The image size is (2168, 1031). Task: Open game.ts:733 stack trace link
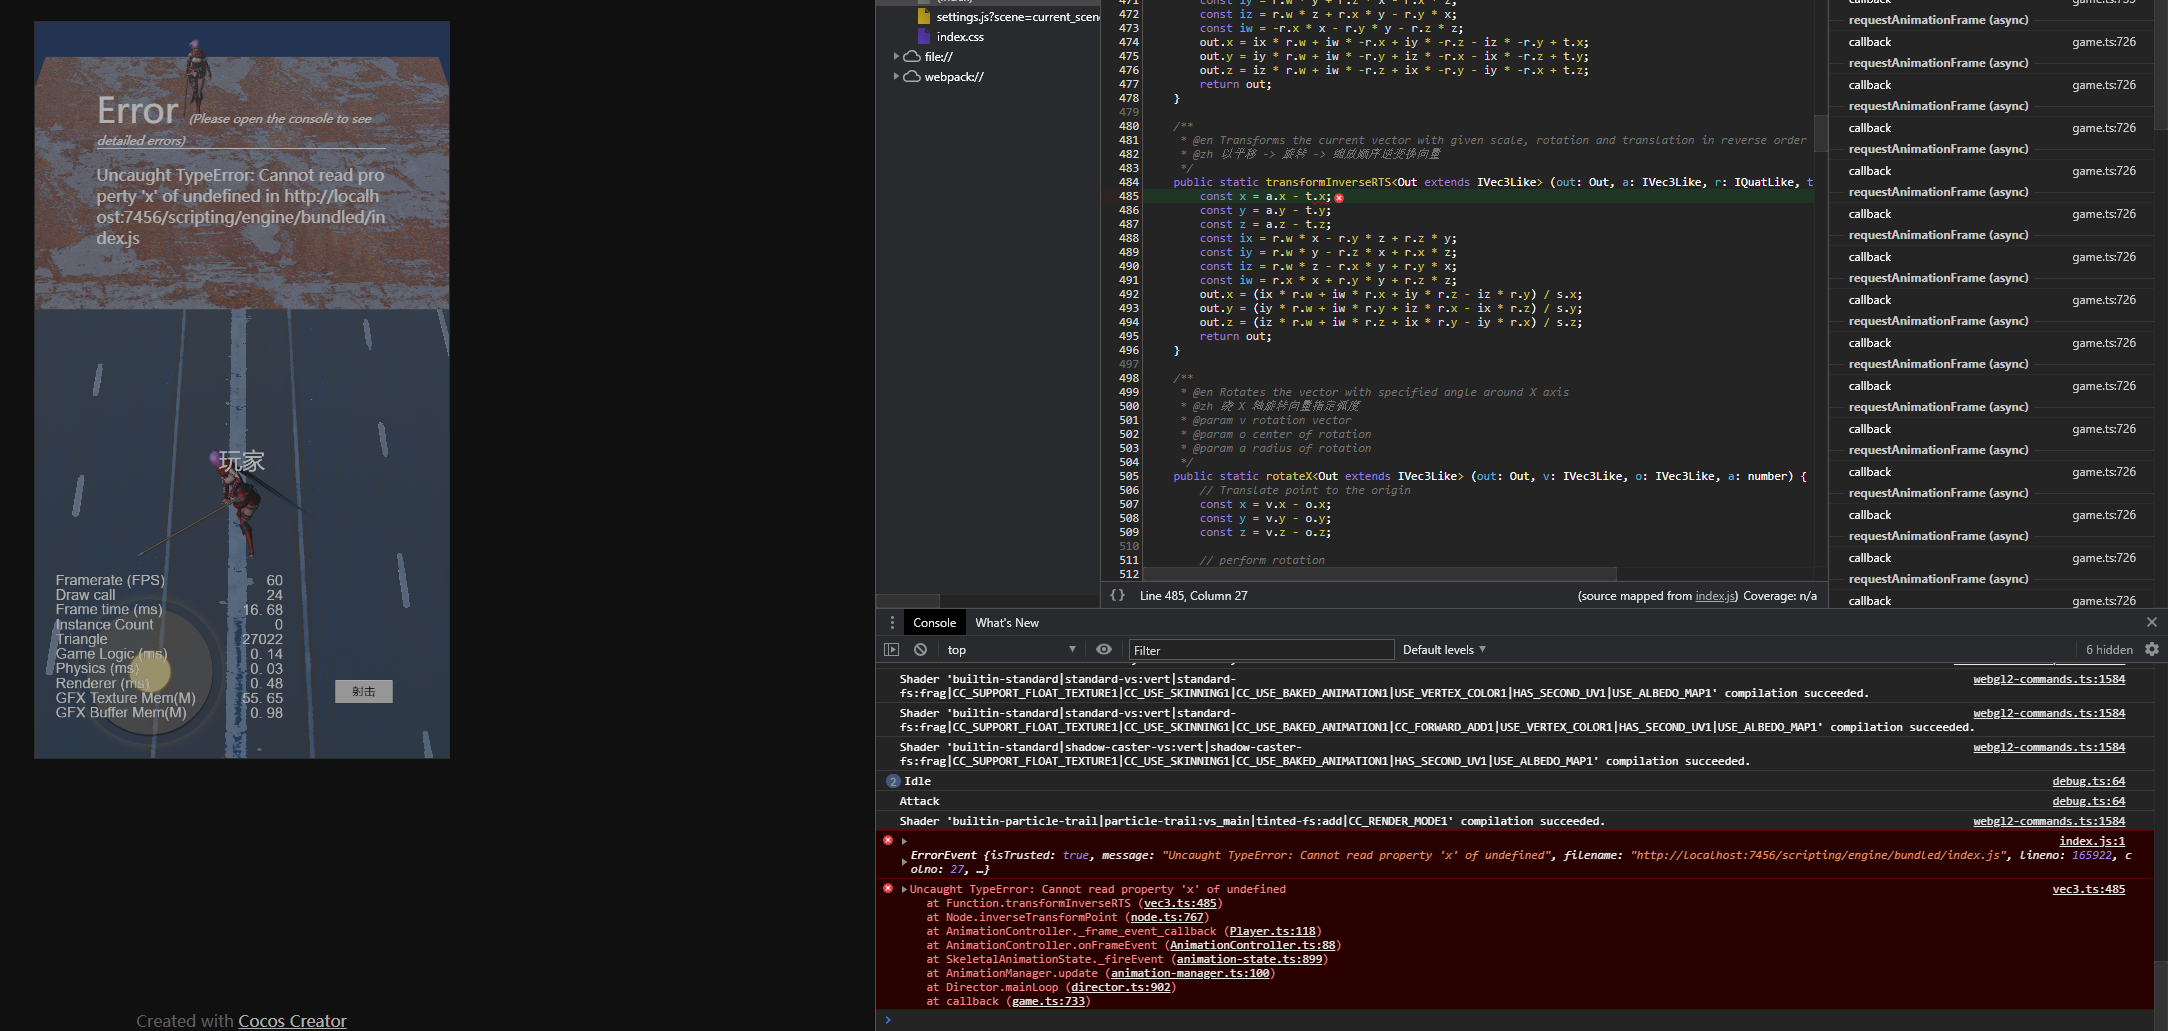[x=1048, y=1002]
